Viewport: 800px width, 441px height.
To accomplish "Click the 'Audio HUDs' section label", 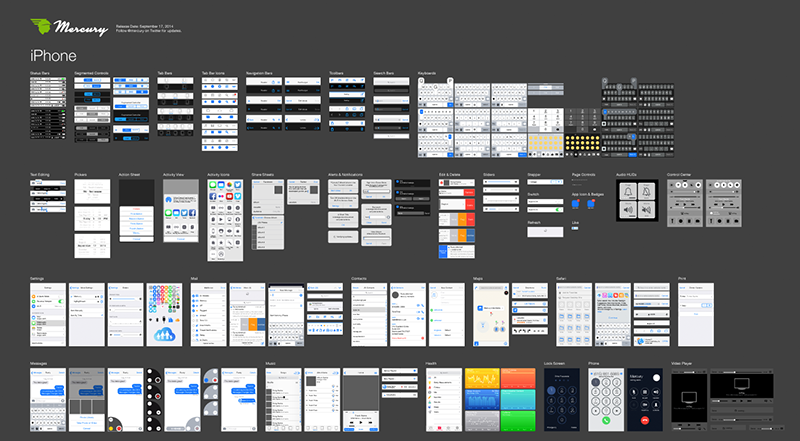I will [626, 175].
